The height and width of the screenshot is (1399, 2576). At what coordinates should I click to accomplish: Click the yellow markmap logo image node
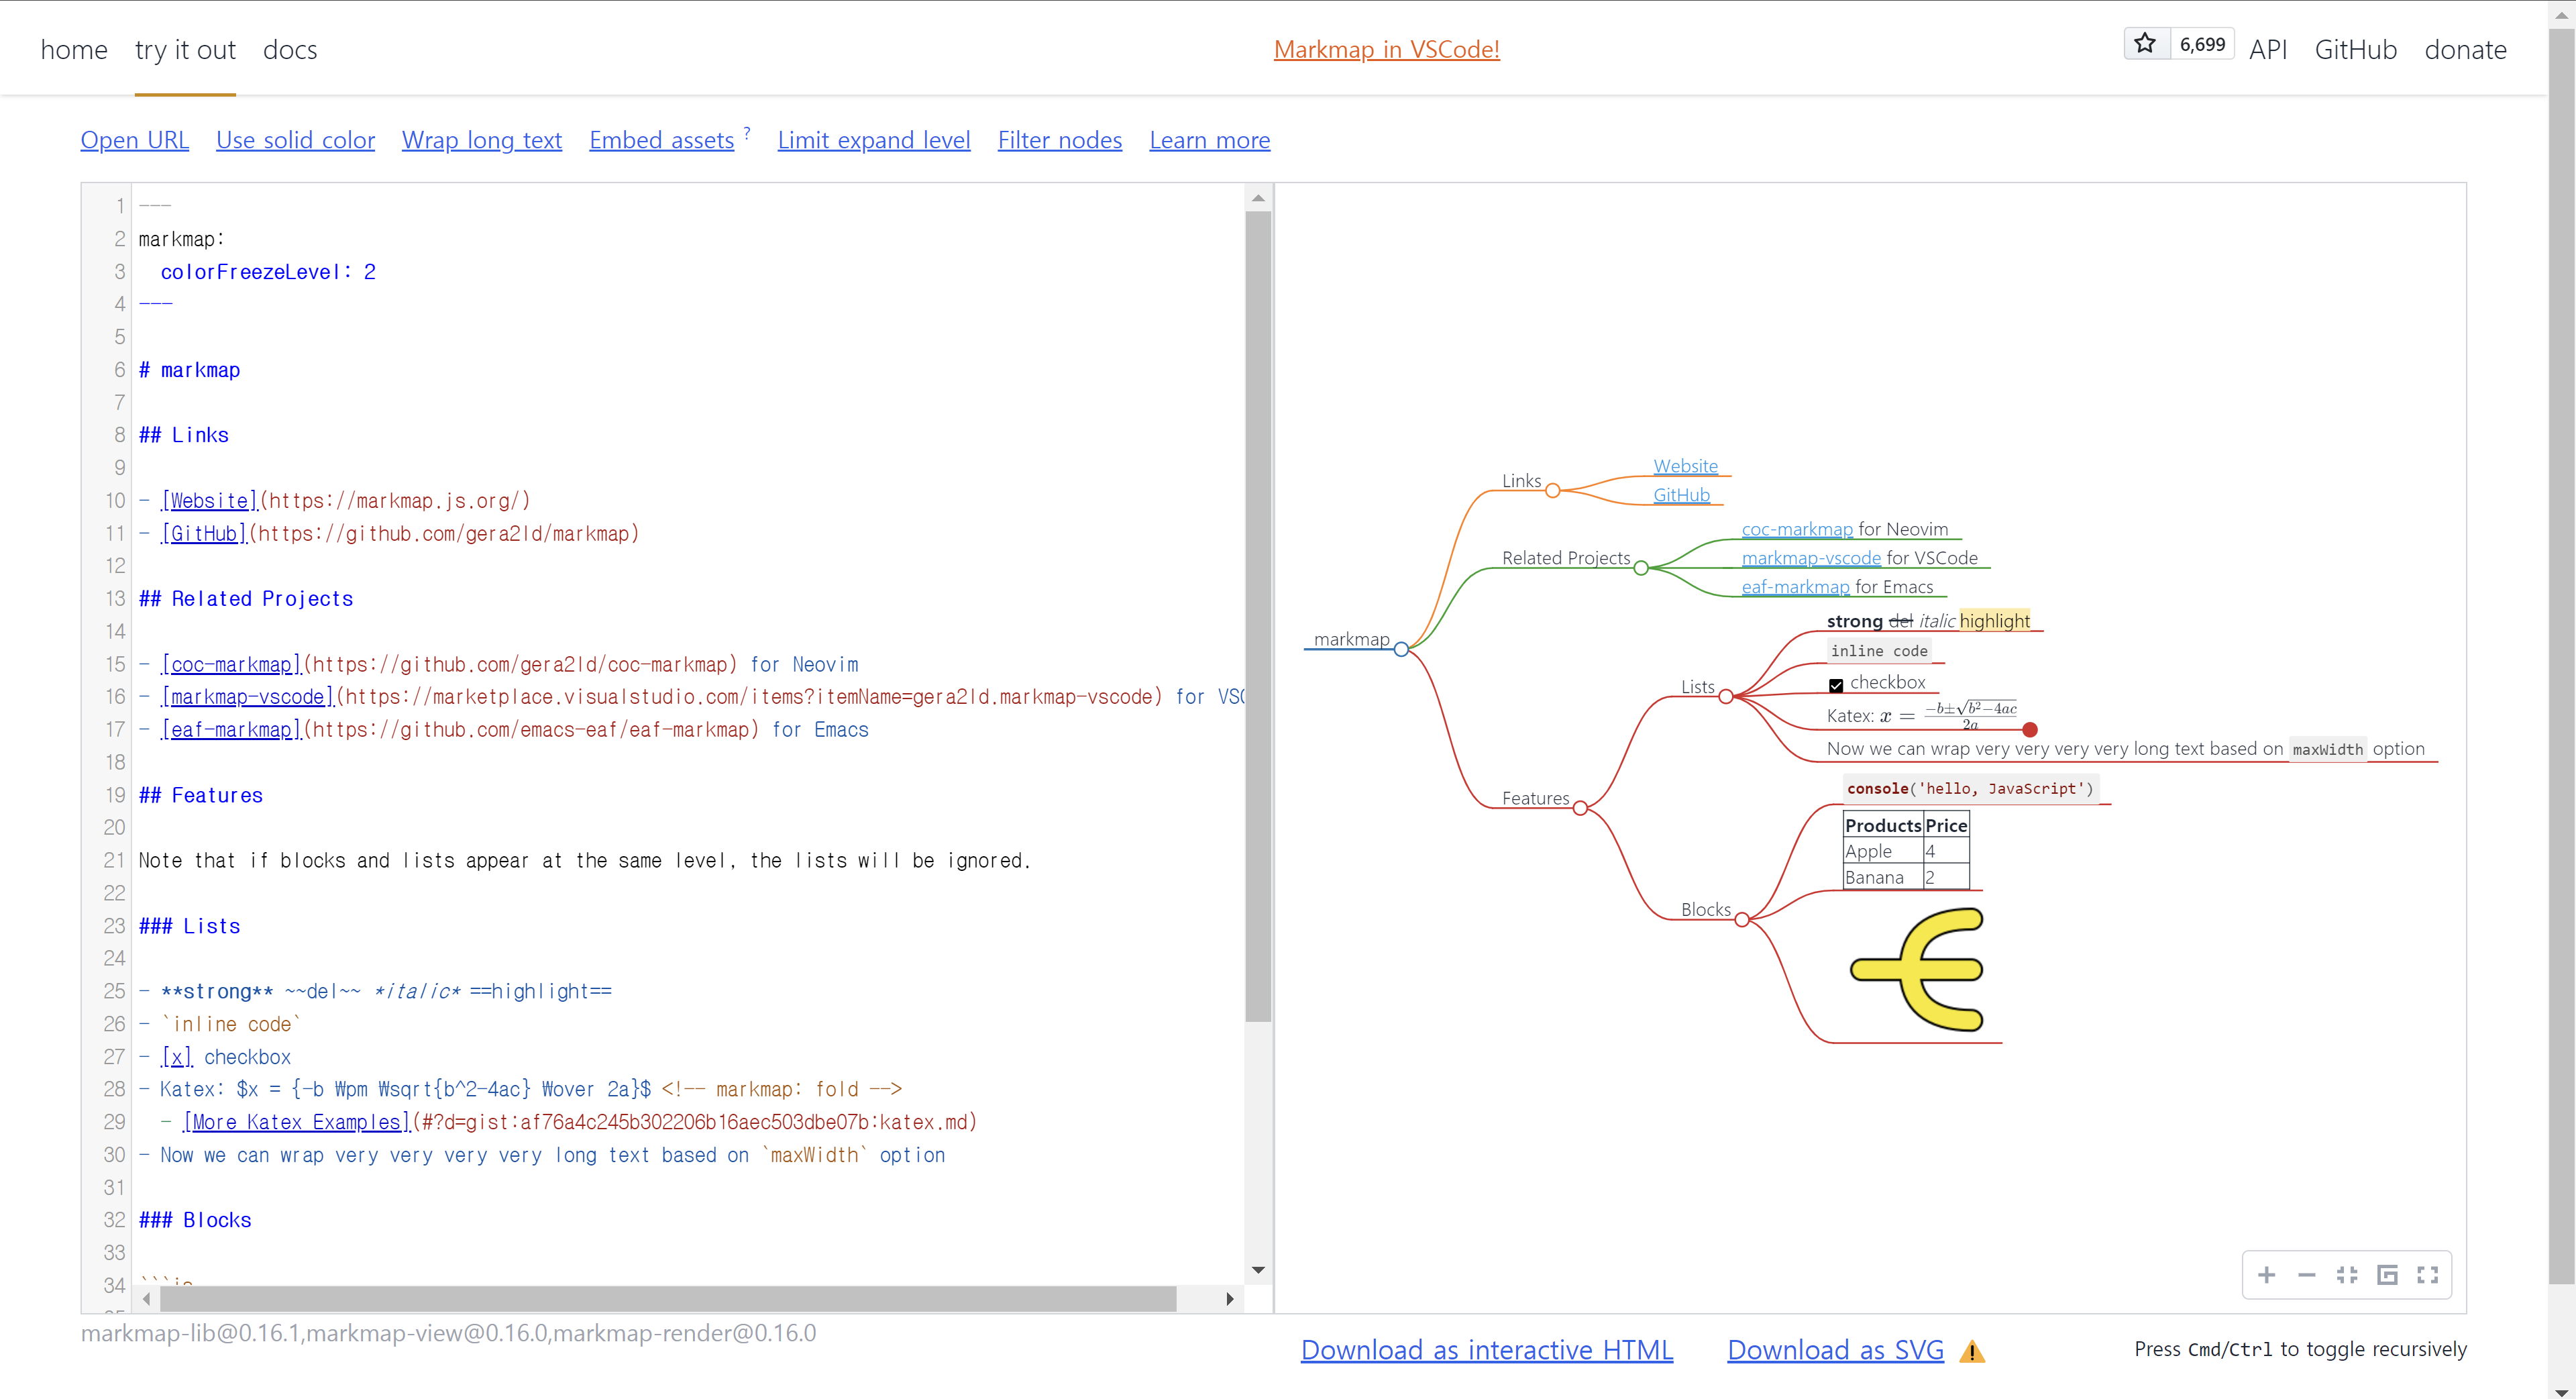[x=1917, y=969]
